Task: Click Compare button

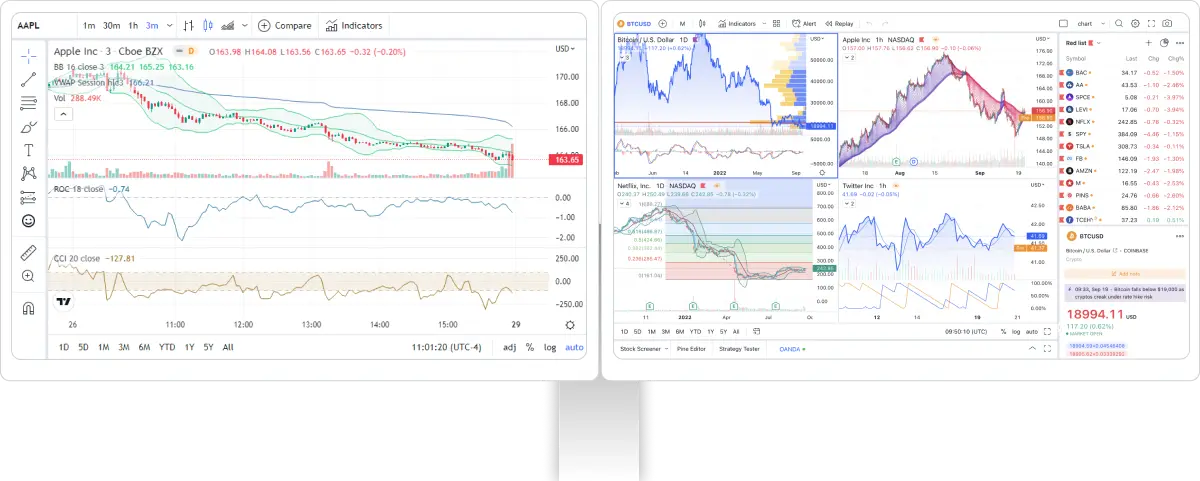Action: 284,25
